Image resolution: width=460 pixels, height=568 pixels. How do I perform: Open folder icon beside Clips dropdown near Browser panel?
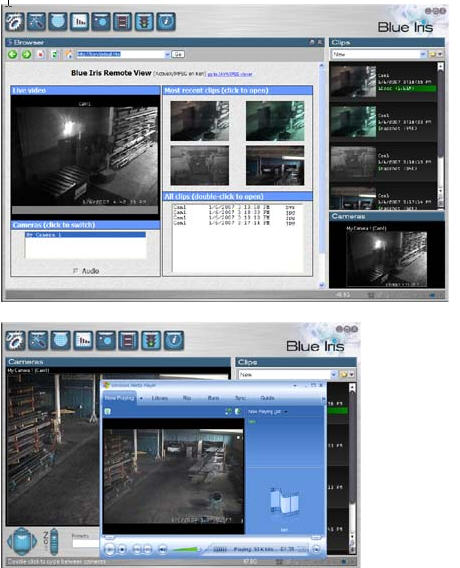click(x=432, y=54)
